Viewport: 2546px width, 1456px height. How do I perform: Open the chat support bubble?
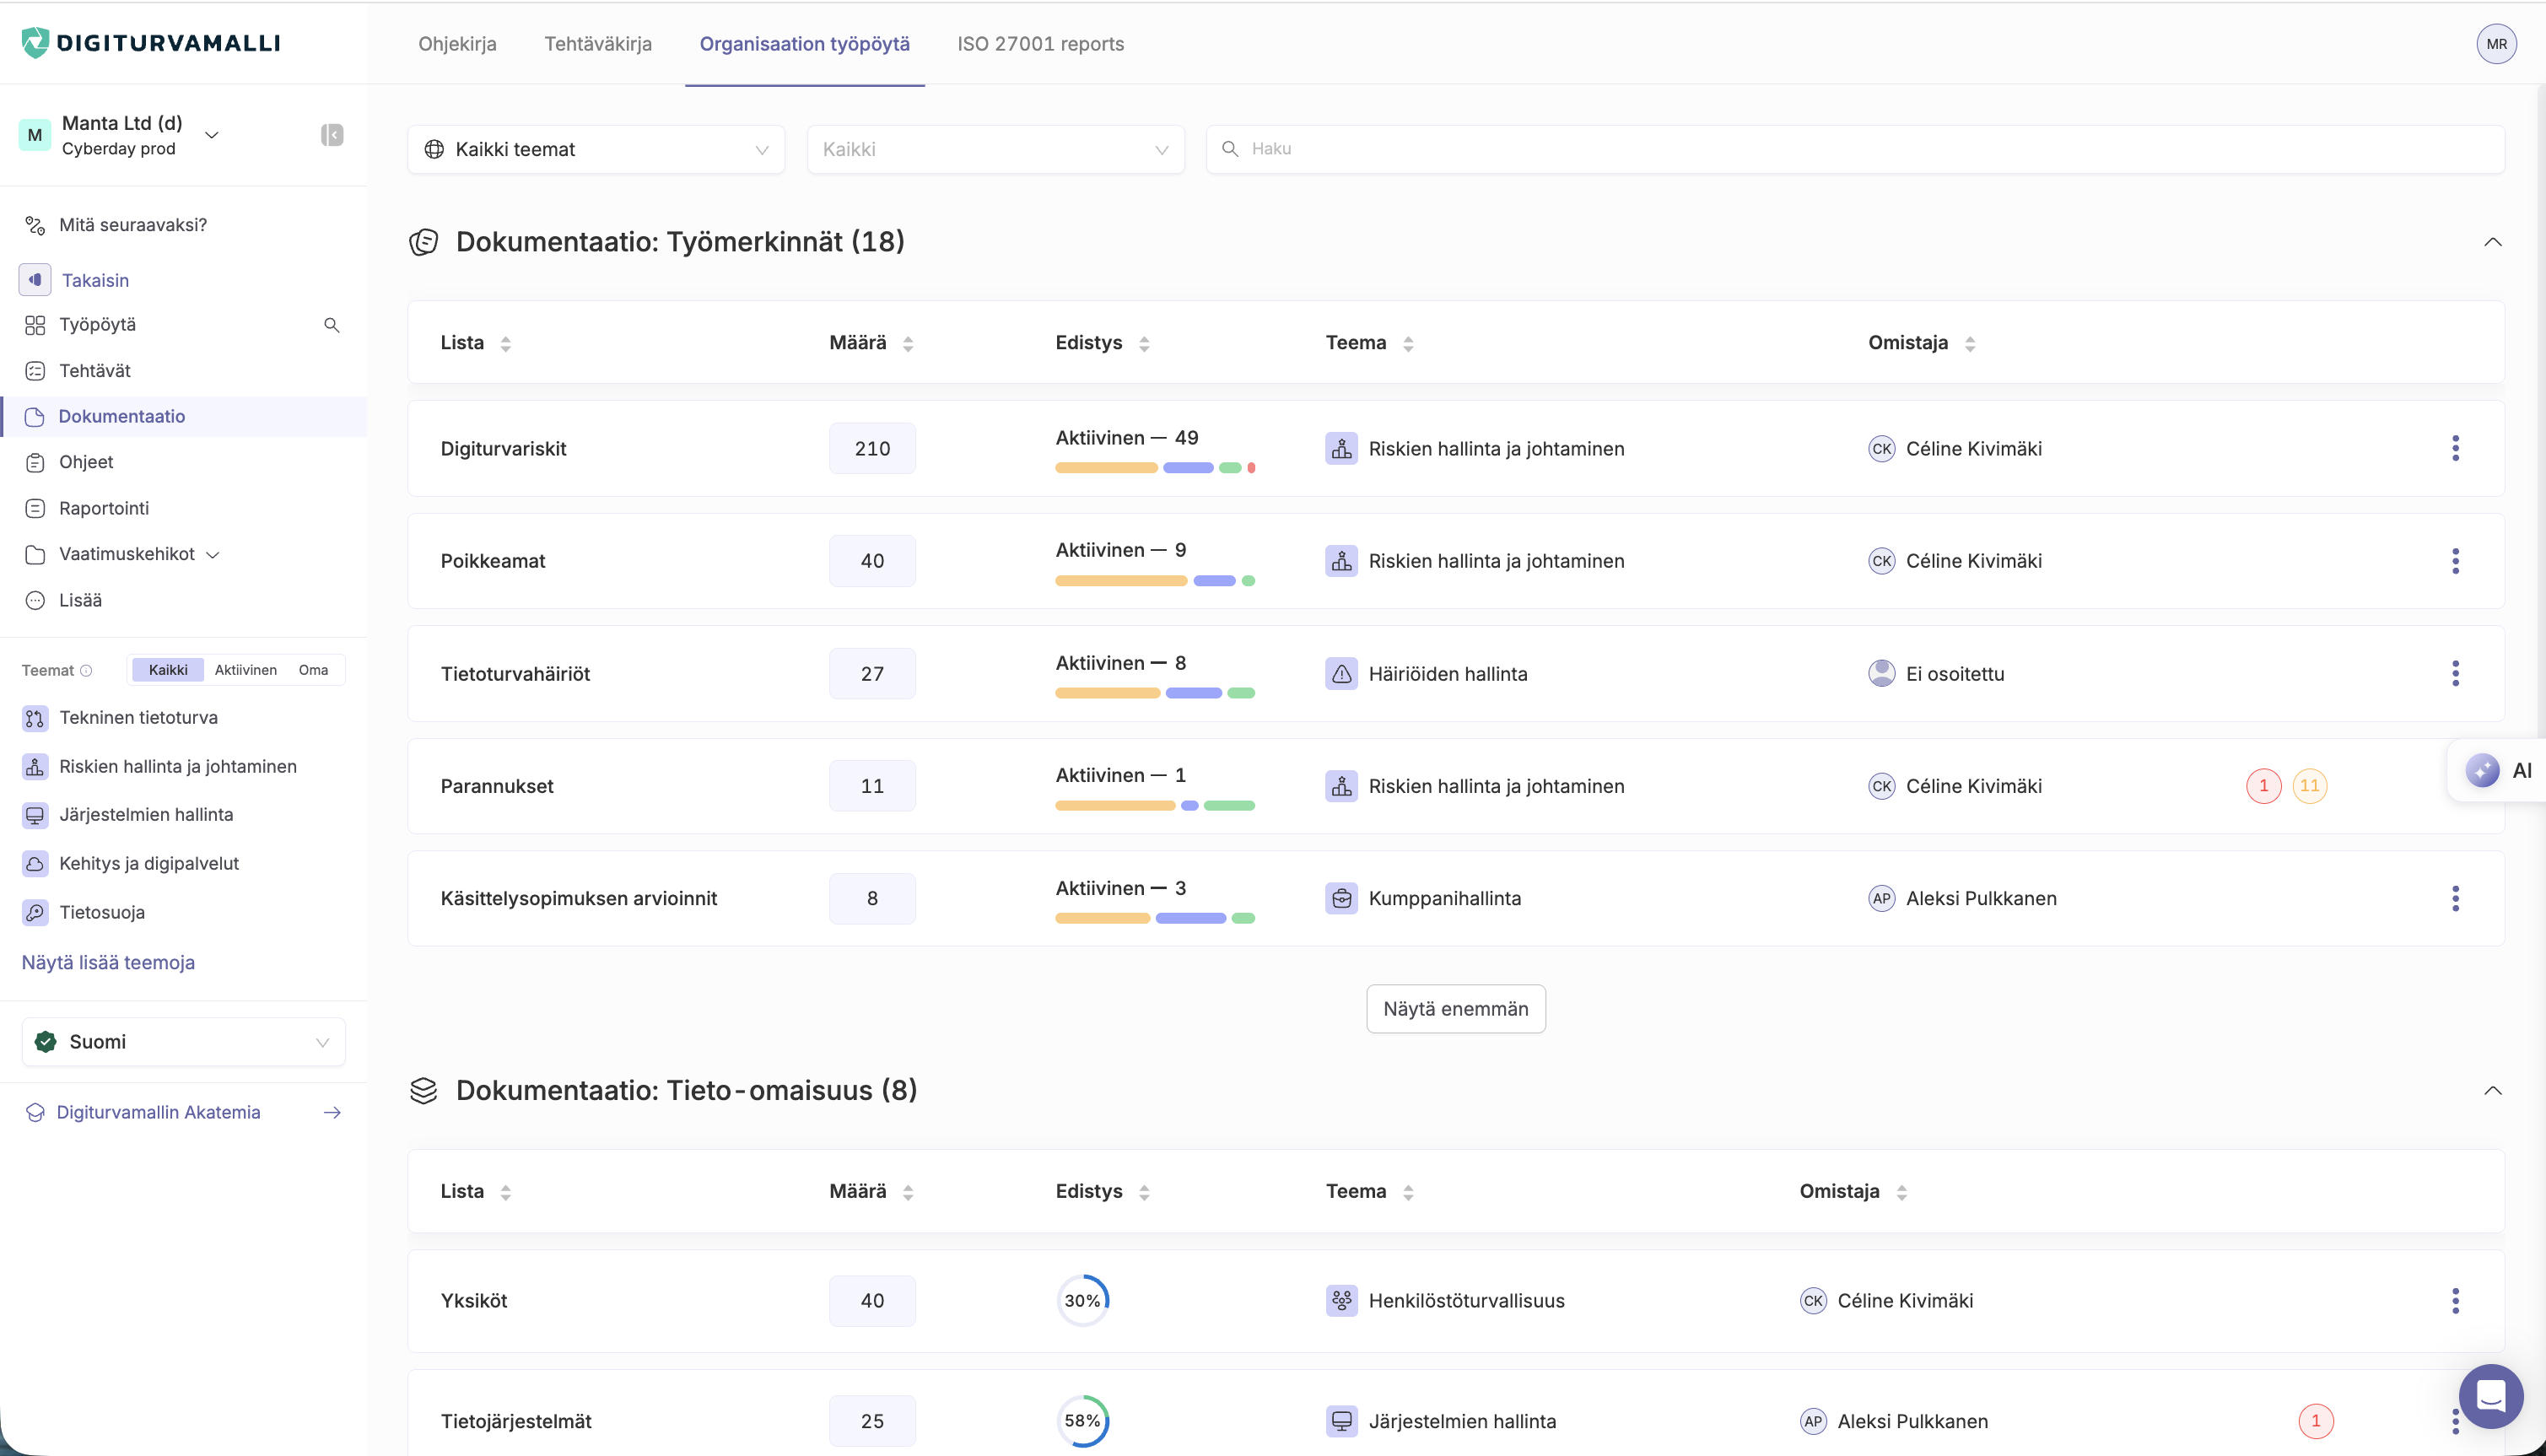pos(2490,1395)
